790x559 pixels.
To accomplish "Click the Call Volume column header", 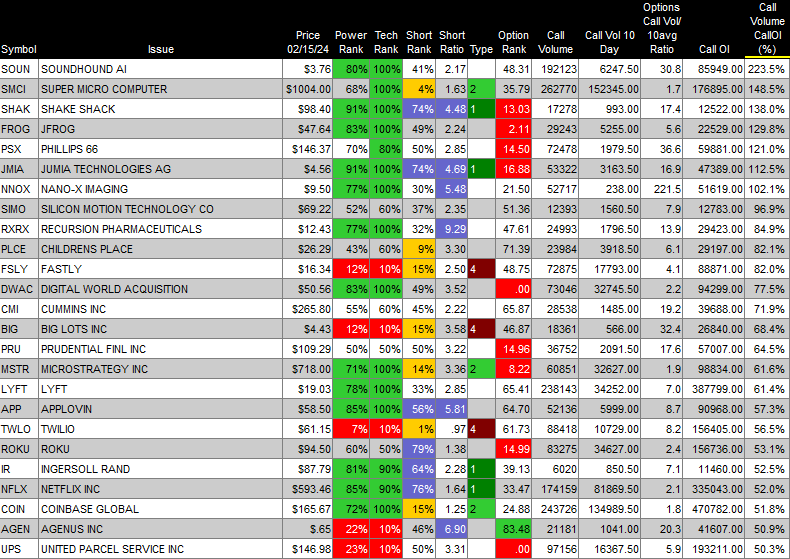I will pos(555,42).
